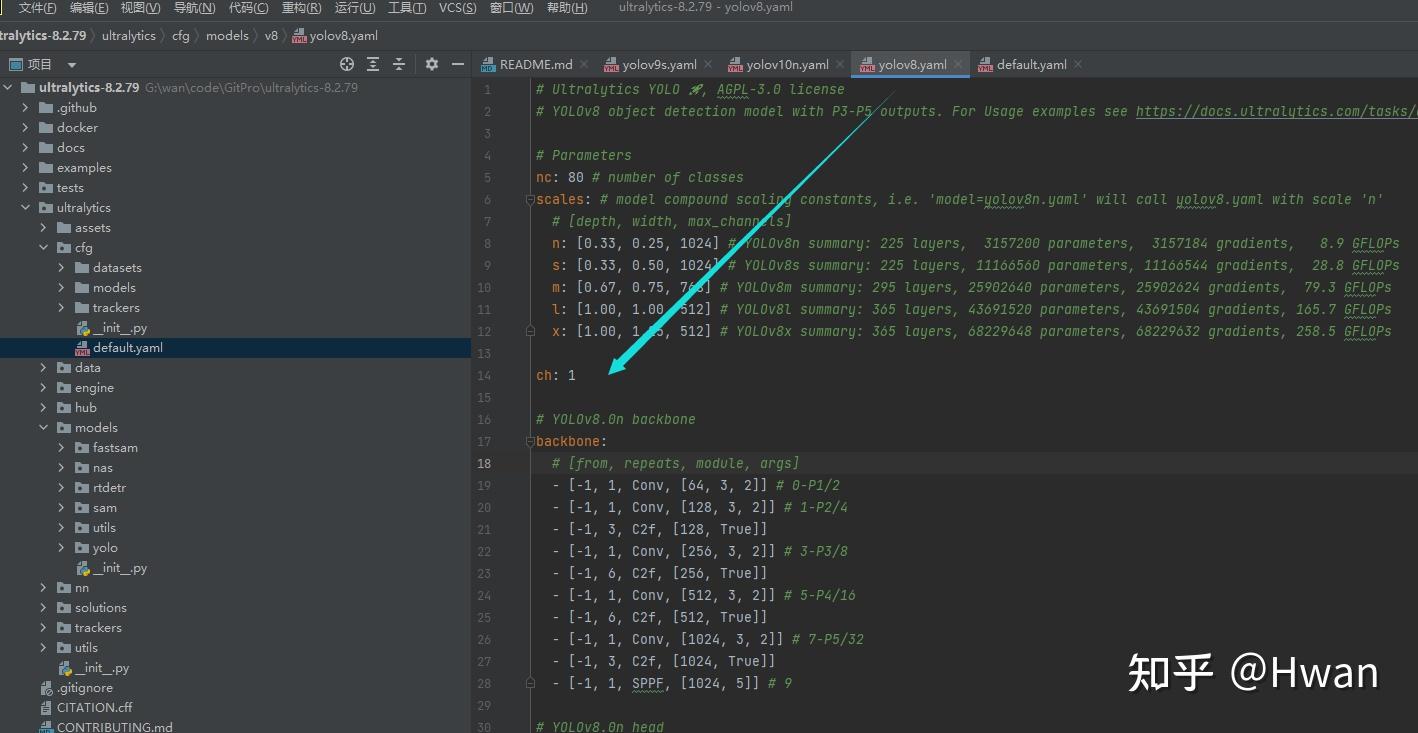Fold the backbone section in gutter
This screenshot has height=733, width=1418.
[x=530, y=441]
